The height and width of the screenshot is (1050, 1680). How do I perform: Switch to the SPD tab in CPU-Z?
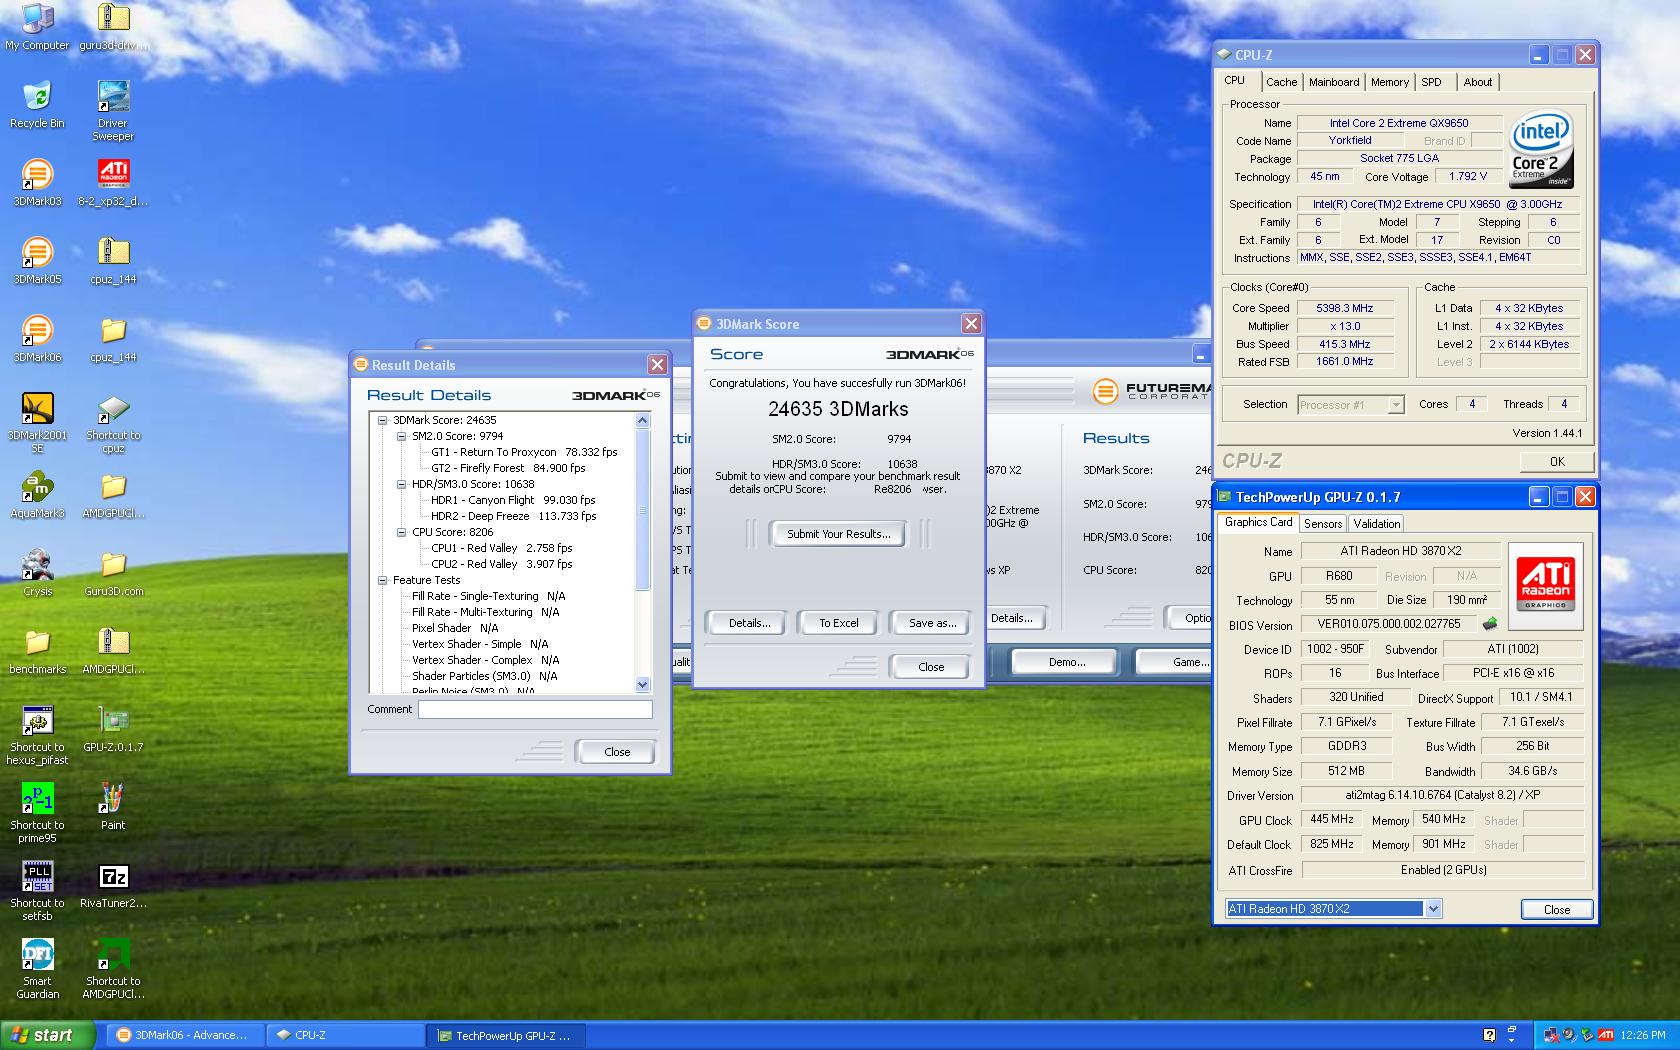click(1432, 82)
